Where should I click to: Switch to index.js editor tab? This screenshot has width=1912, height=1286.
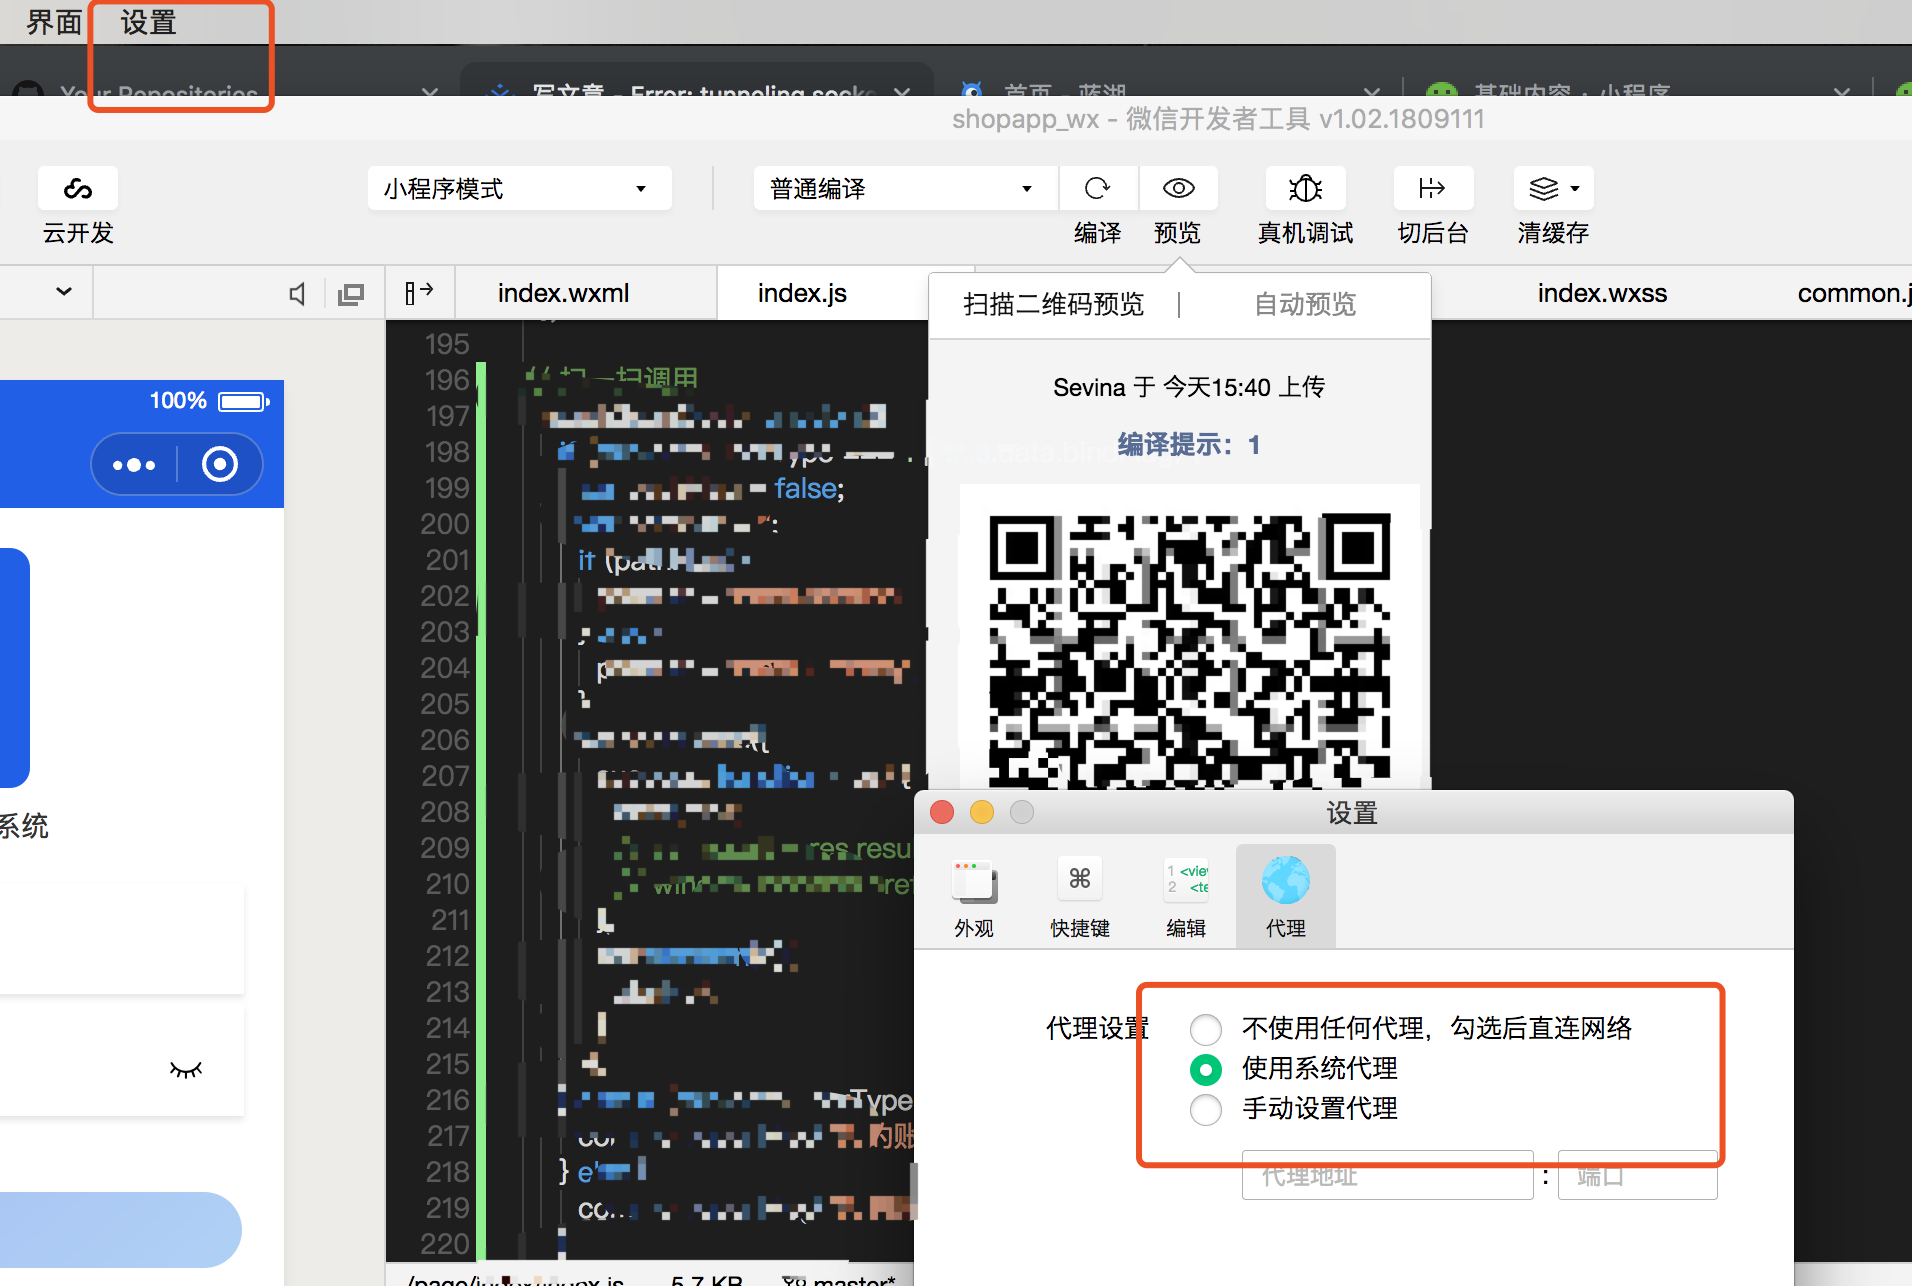pyautogui.click(x=802, y=293)
